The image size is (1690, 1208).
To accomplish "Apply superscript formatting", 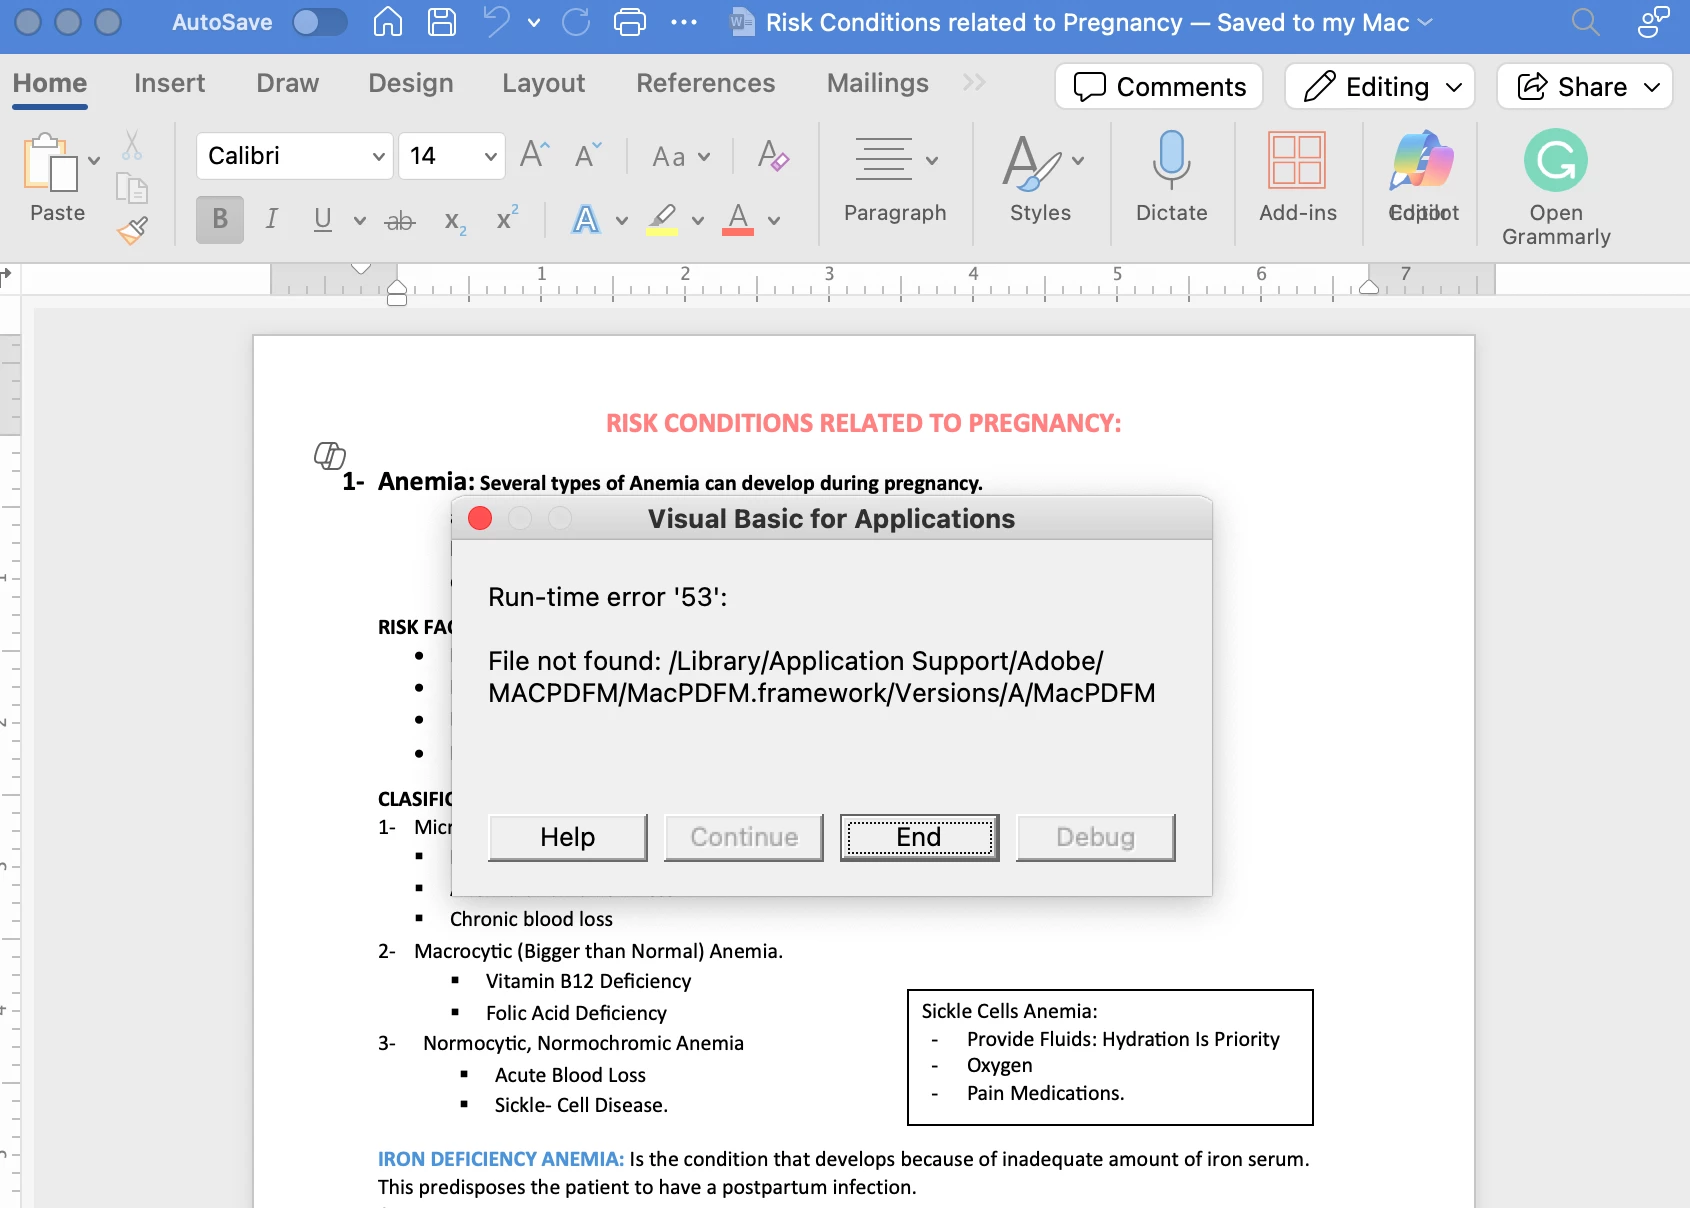I will pyautogui.click(x=507, y=219).
